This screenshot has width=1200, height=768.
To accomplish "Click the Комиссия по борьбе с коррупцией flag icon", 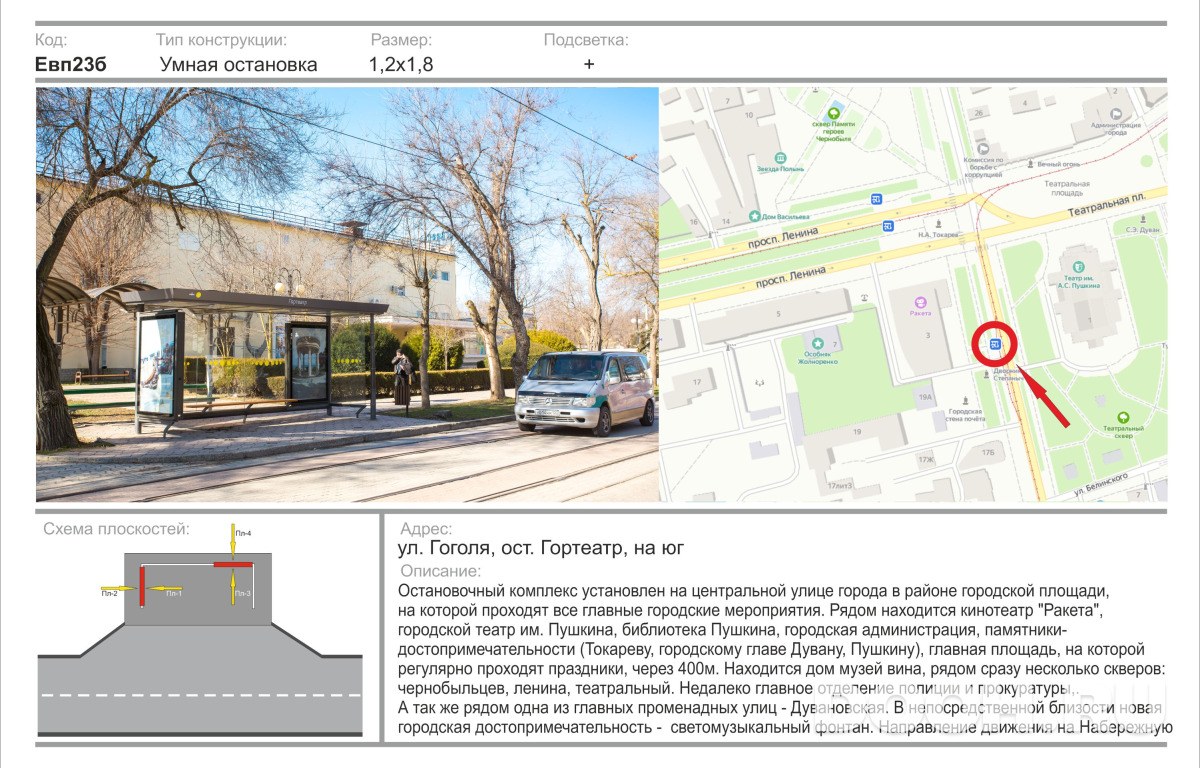I will [983, 150].
